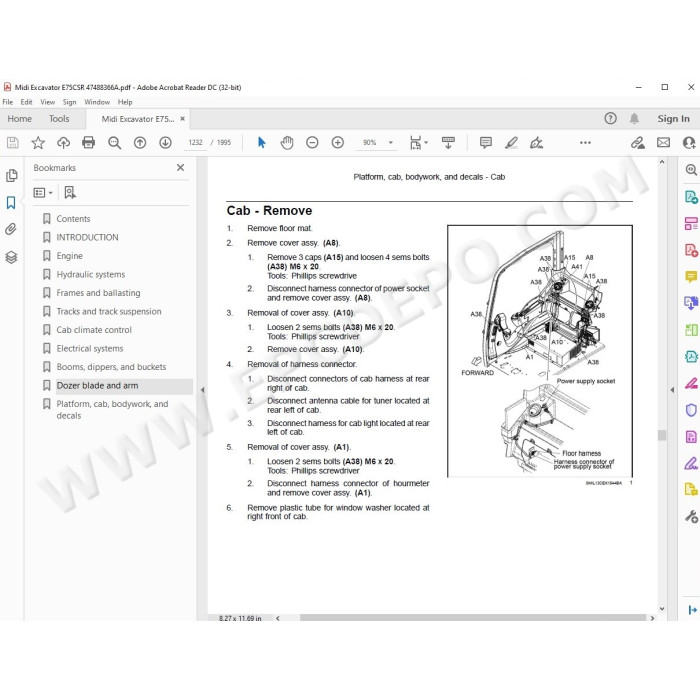Open fit page options icon
Image resolution: width=700 pixels, height=700 pixels.
point(416,143)
